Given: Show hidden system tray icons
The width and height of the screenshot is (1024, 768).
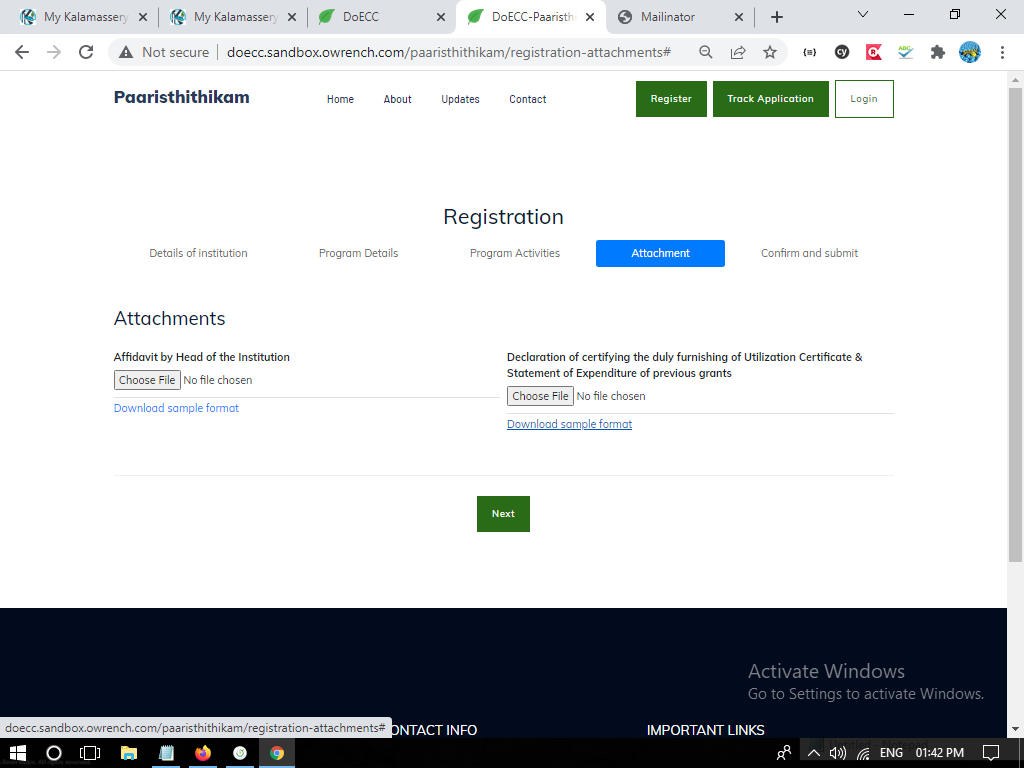Looking at the screenshot, I should pos(814,753).
